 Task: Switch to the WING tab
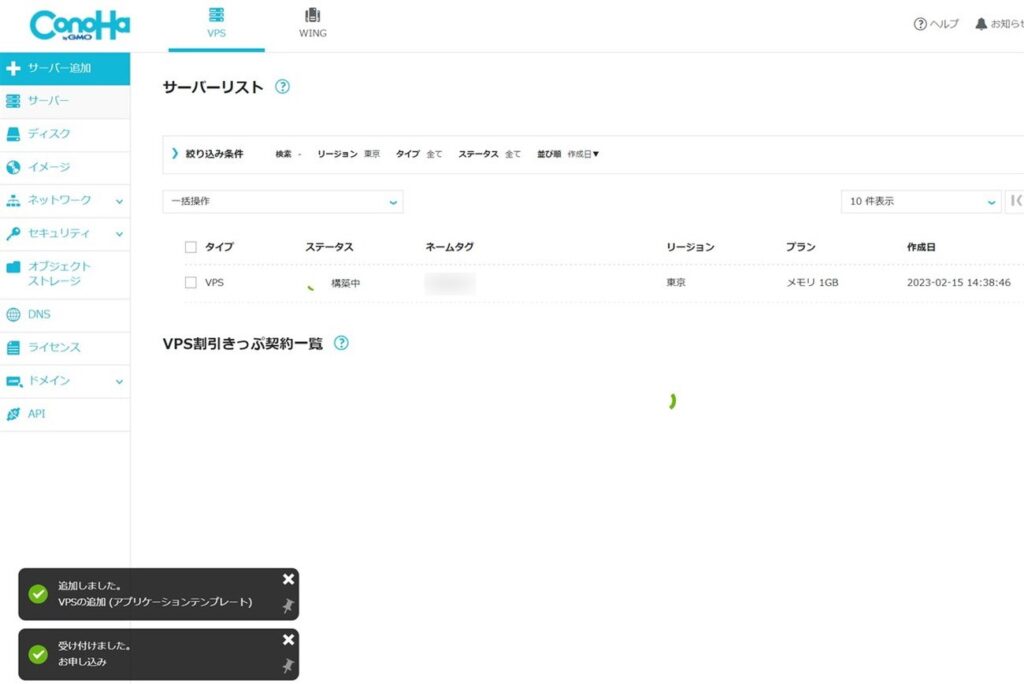[313, 25]
